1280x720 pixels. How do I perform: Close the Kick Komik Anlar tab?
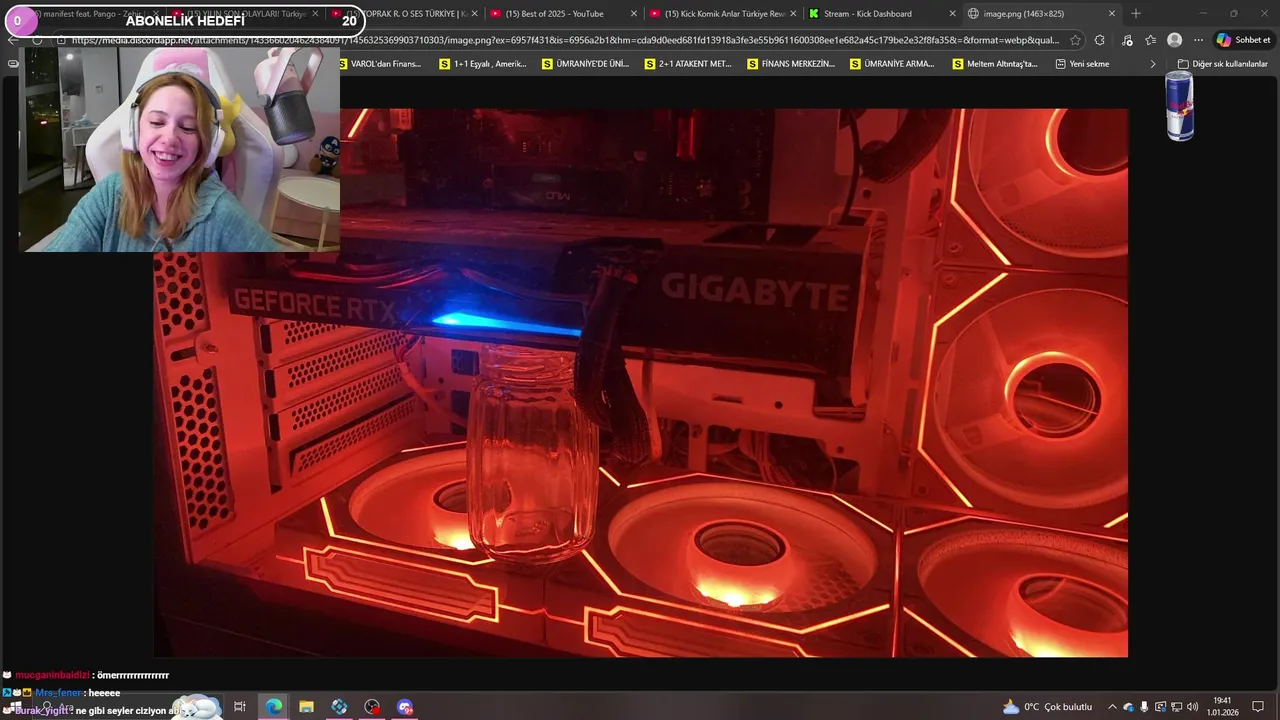793,14
